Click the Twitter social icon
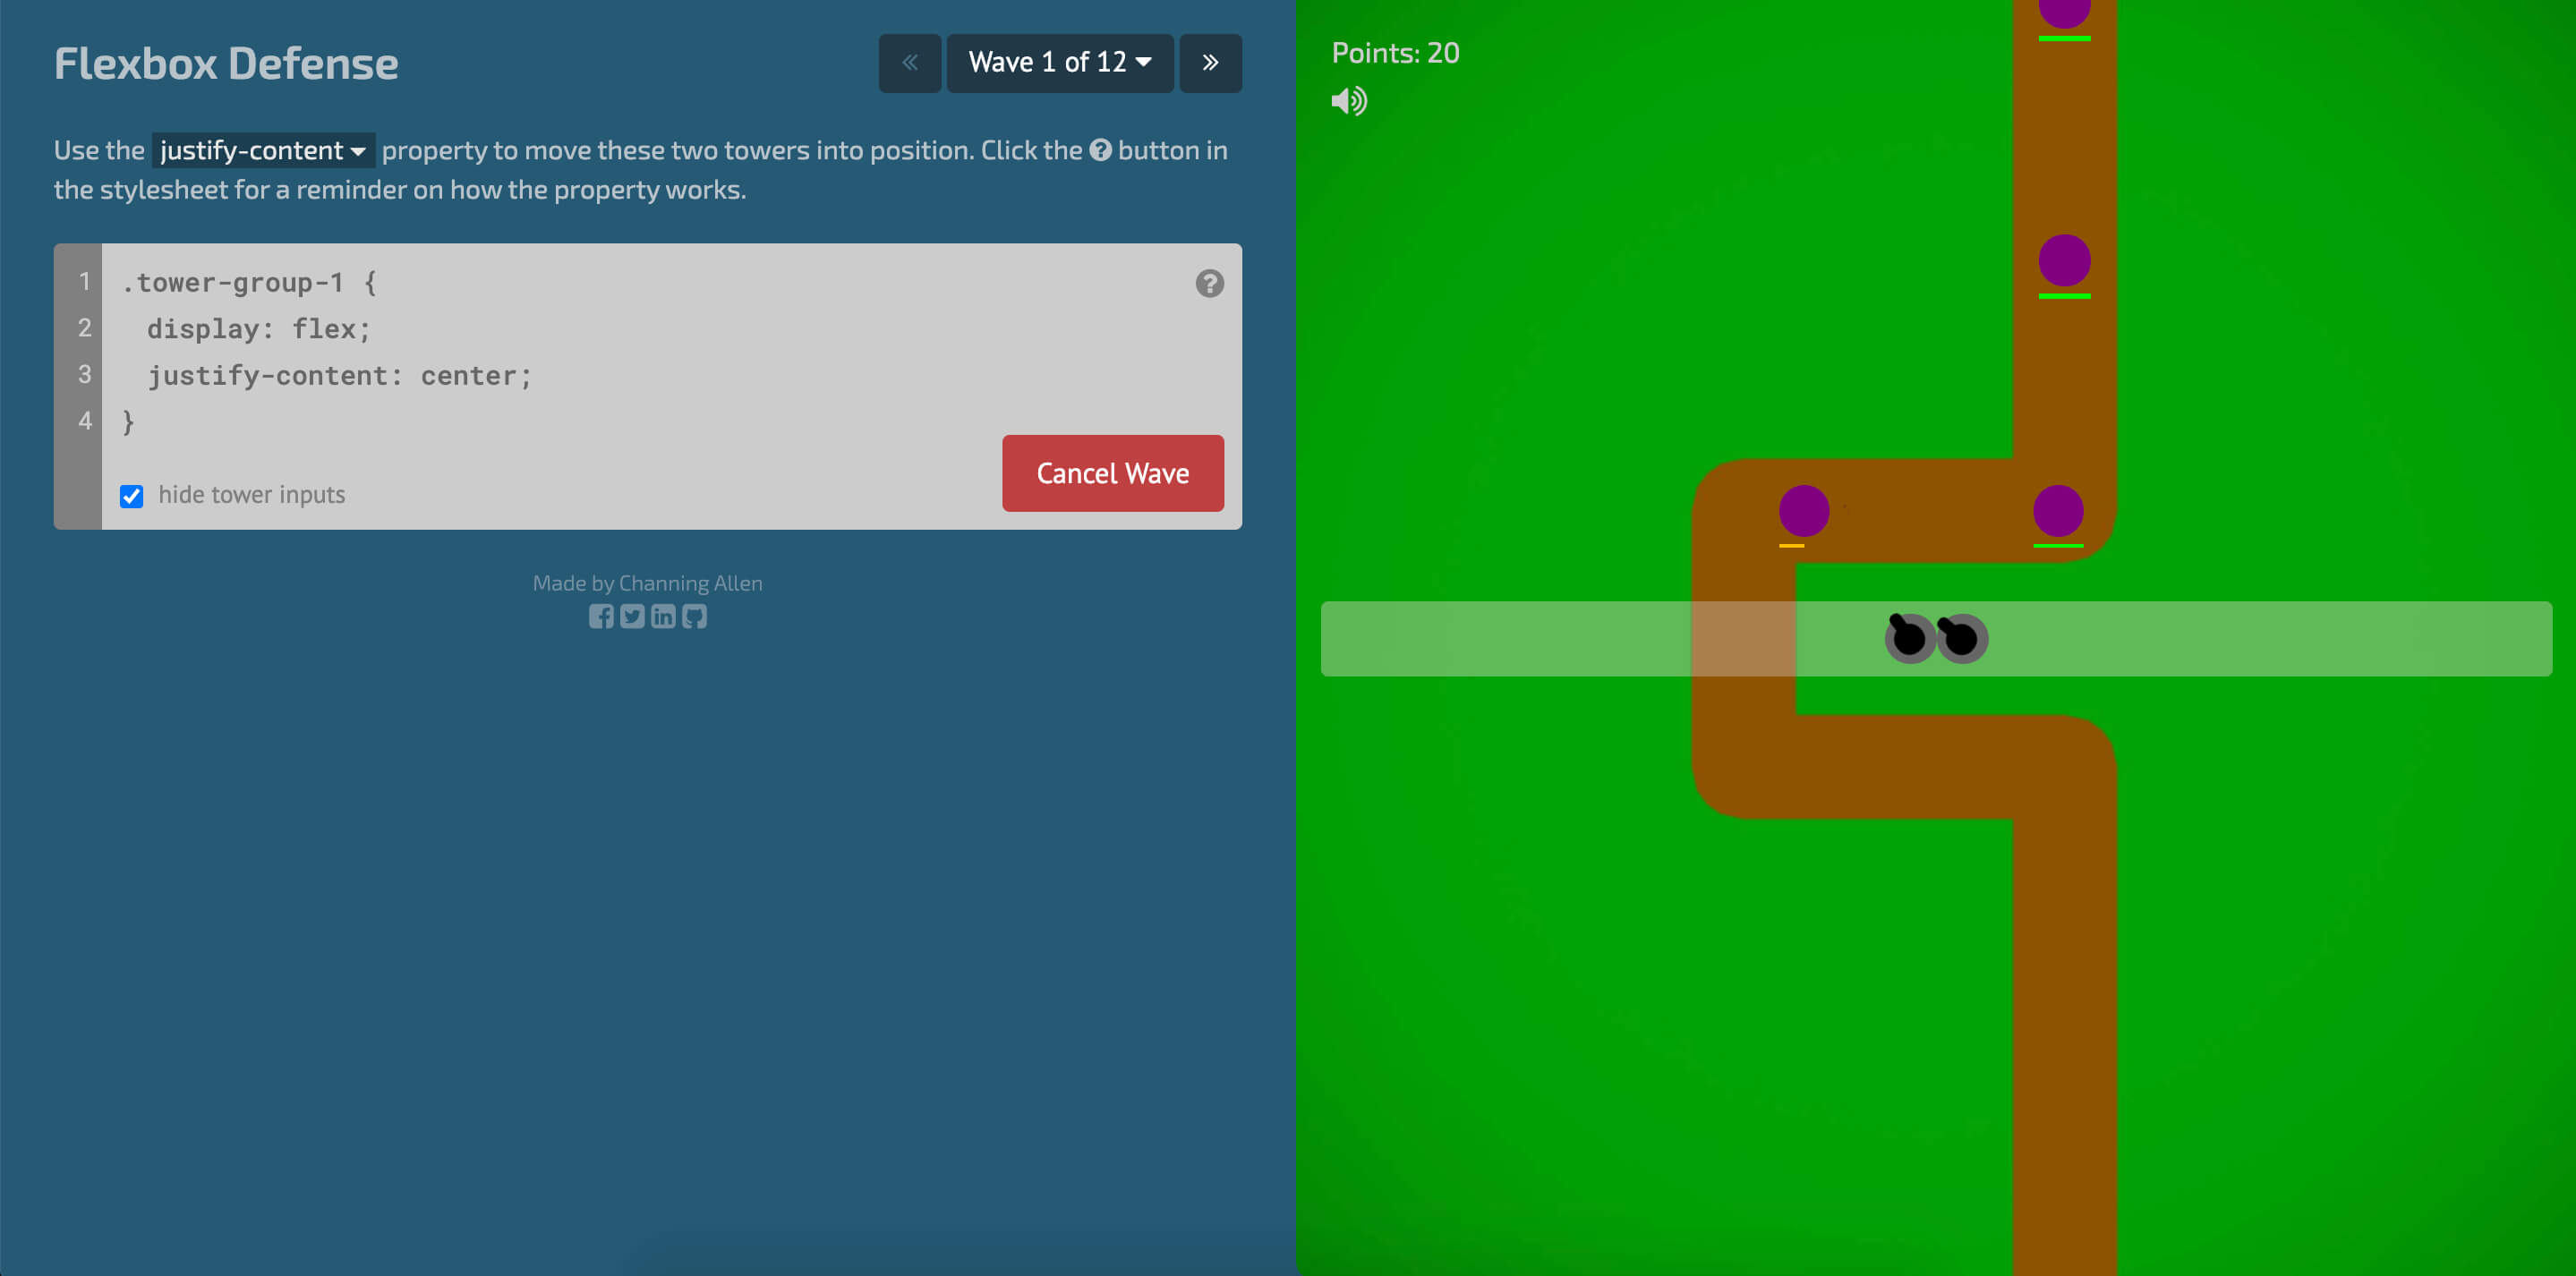Screen dimensions: 2576x1276 [631, 616]
